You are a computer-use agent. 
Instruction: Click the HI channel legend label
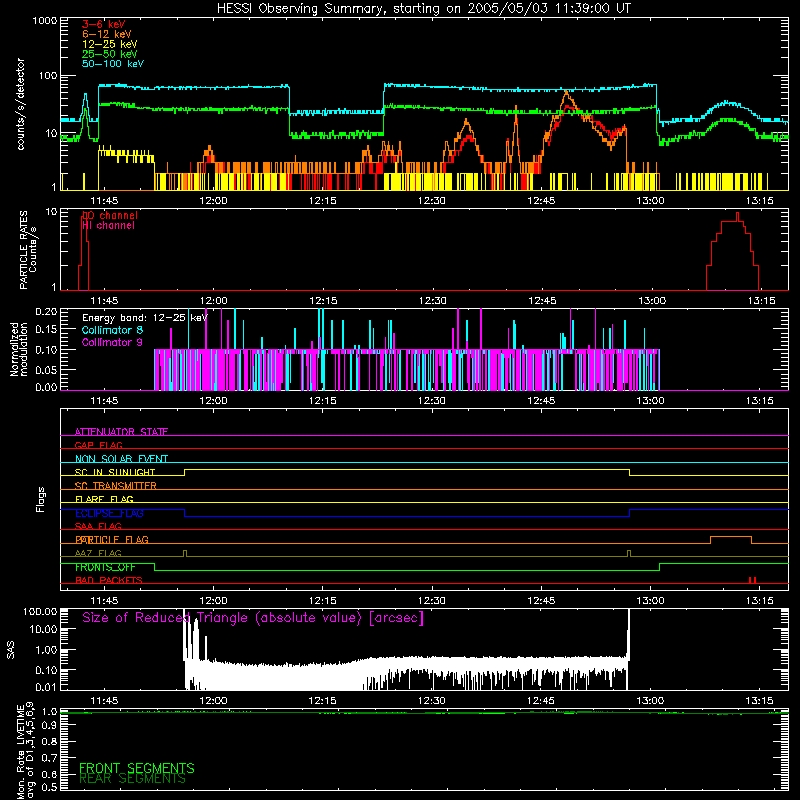pos(108,225)
